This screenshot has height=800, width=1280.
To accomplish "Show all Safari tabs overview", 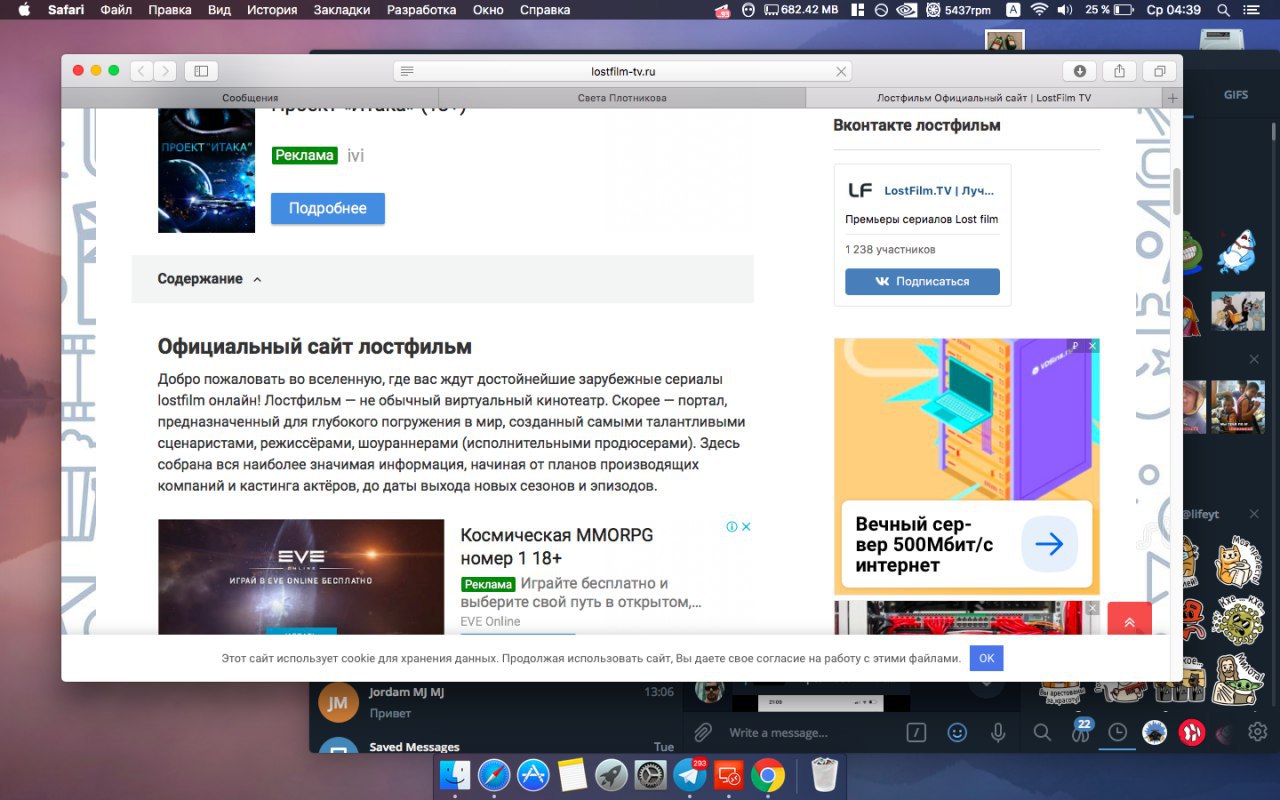I will pyautogui.click(x=1159, y=71).
